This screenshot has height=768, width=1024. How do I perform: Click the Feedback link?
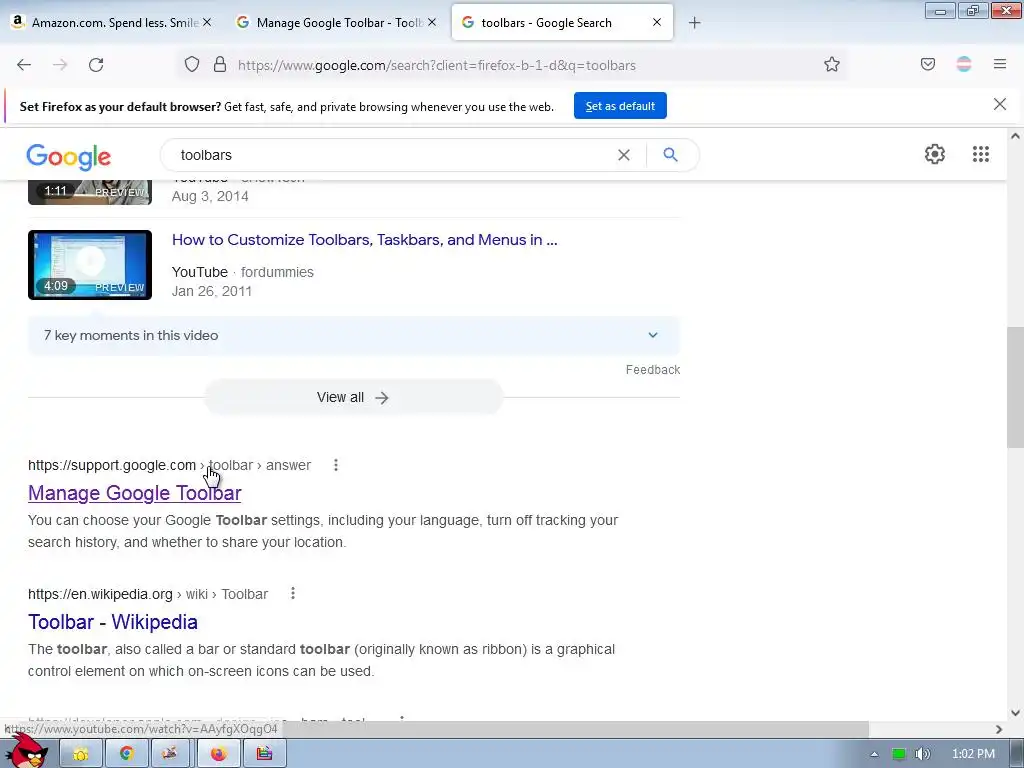point(653,370)
